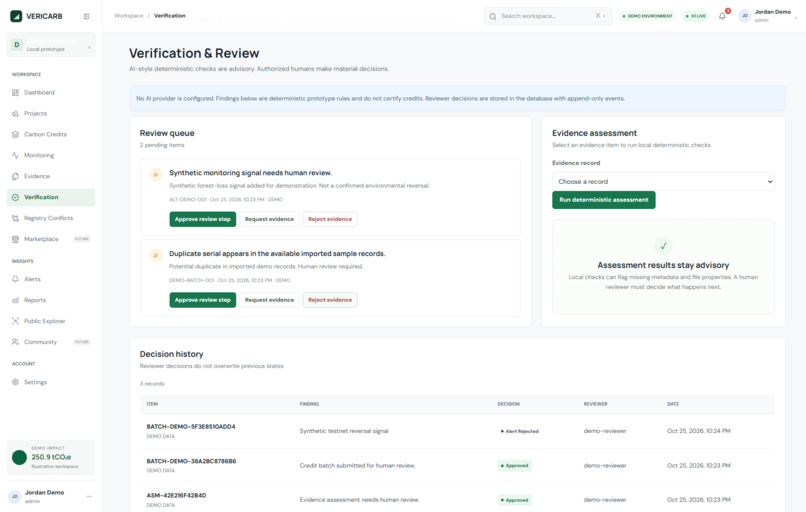This screenshot has width=806, height=512.
Task: Reject evidence for Duplicate serial item
Action: 330,300
